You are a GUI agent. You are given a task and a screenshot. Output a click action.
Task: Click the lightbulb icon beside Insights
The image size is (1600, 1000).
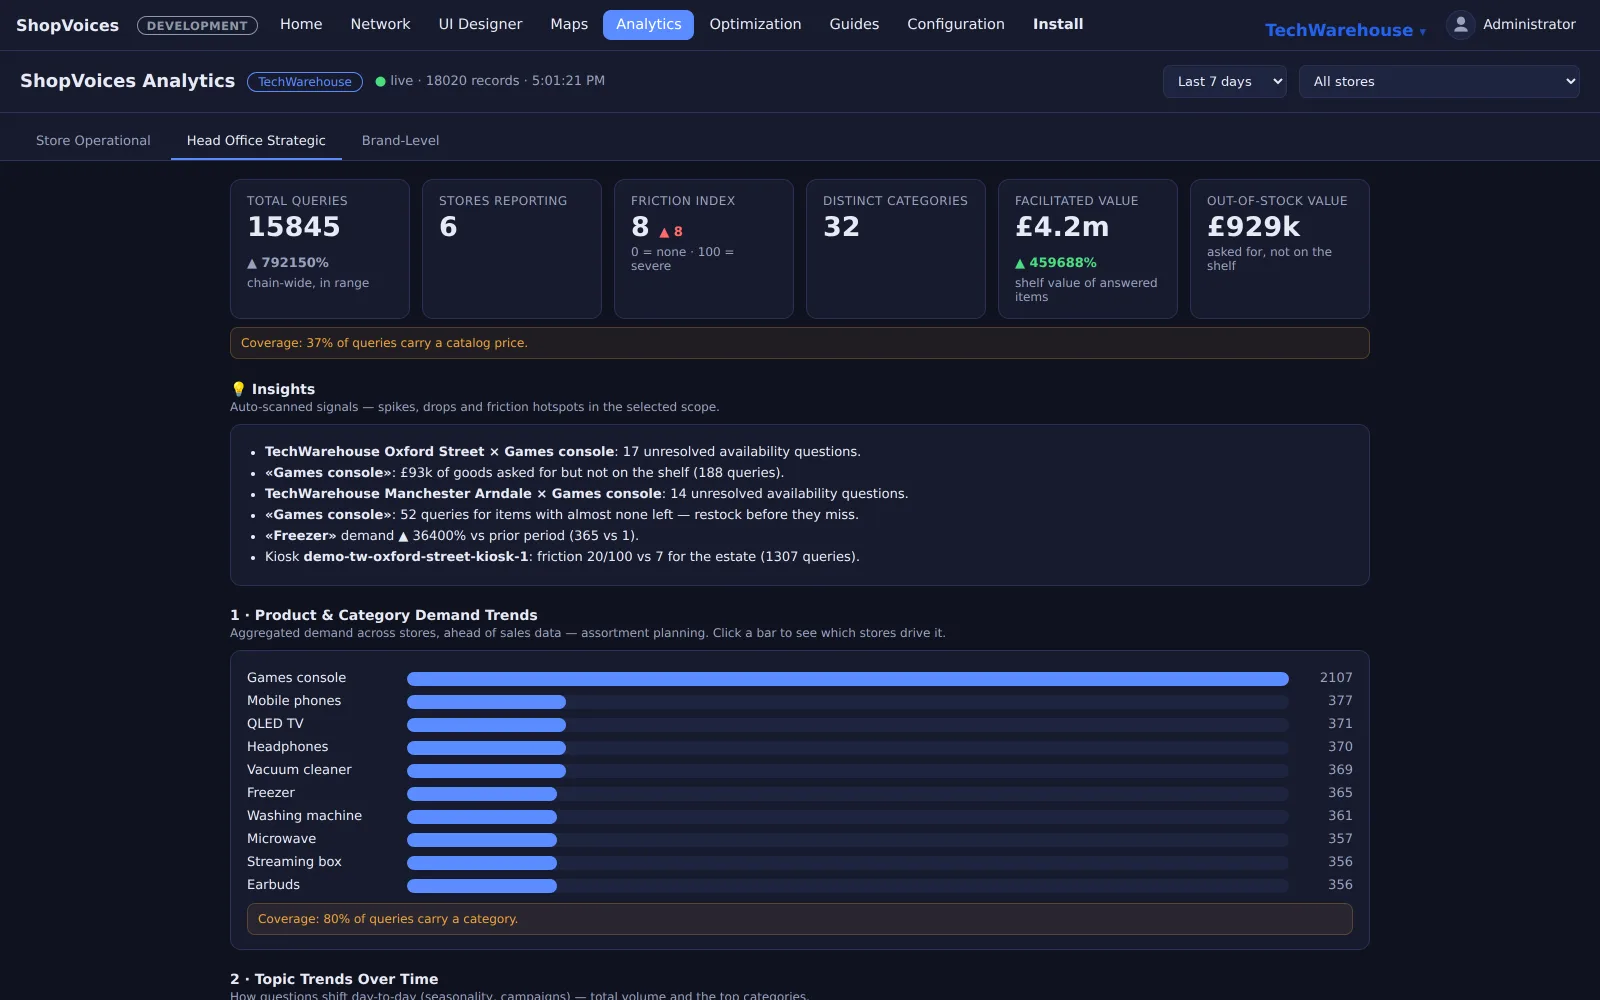[x=238, y=389]
